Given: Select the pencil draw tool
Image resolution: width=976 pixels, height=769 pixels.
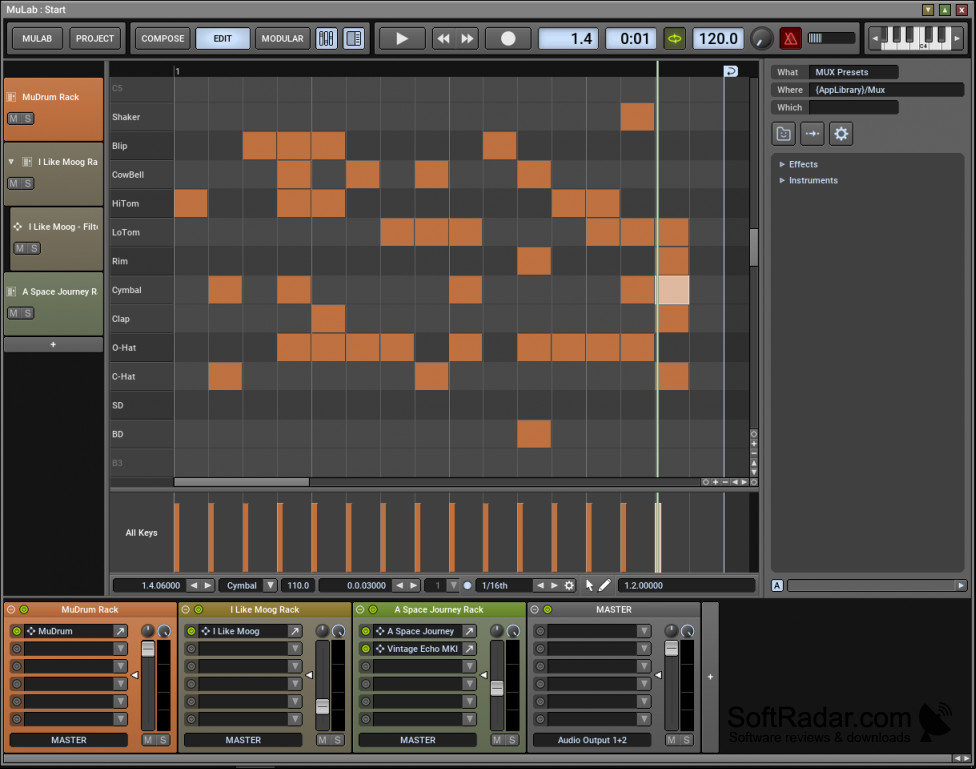Looking at the screenshot, I should (604, 585).
